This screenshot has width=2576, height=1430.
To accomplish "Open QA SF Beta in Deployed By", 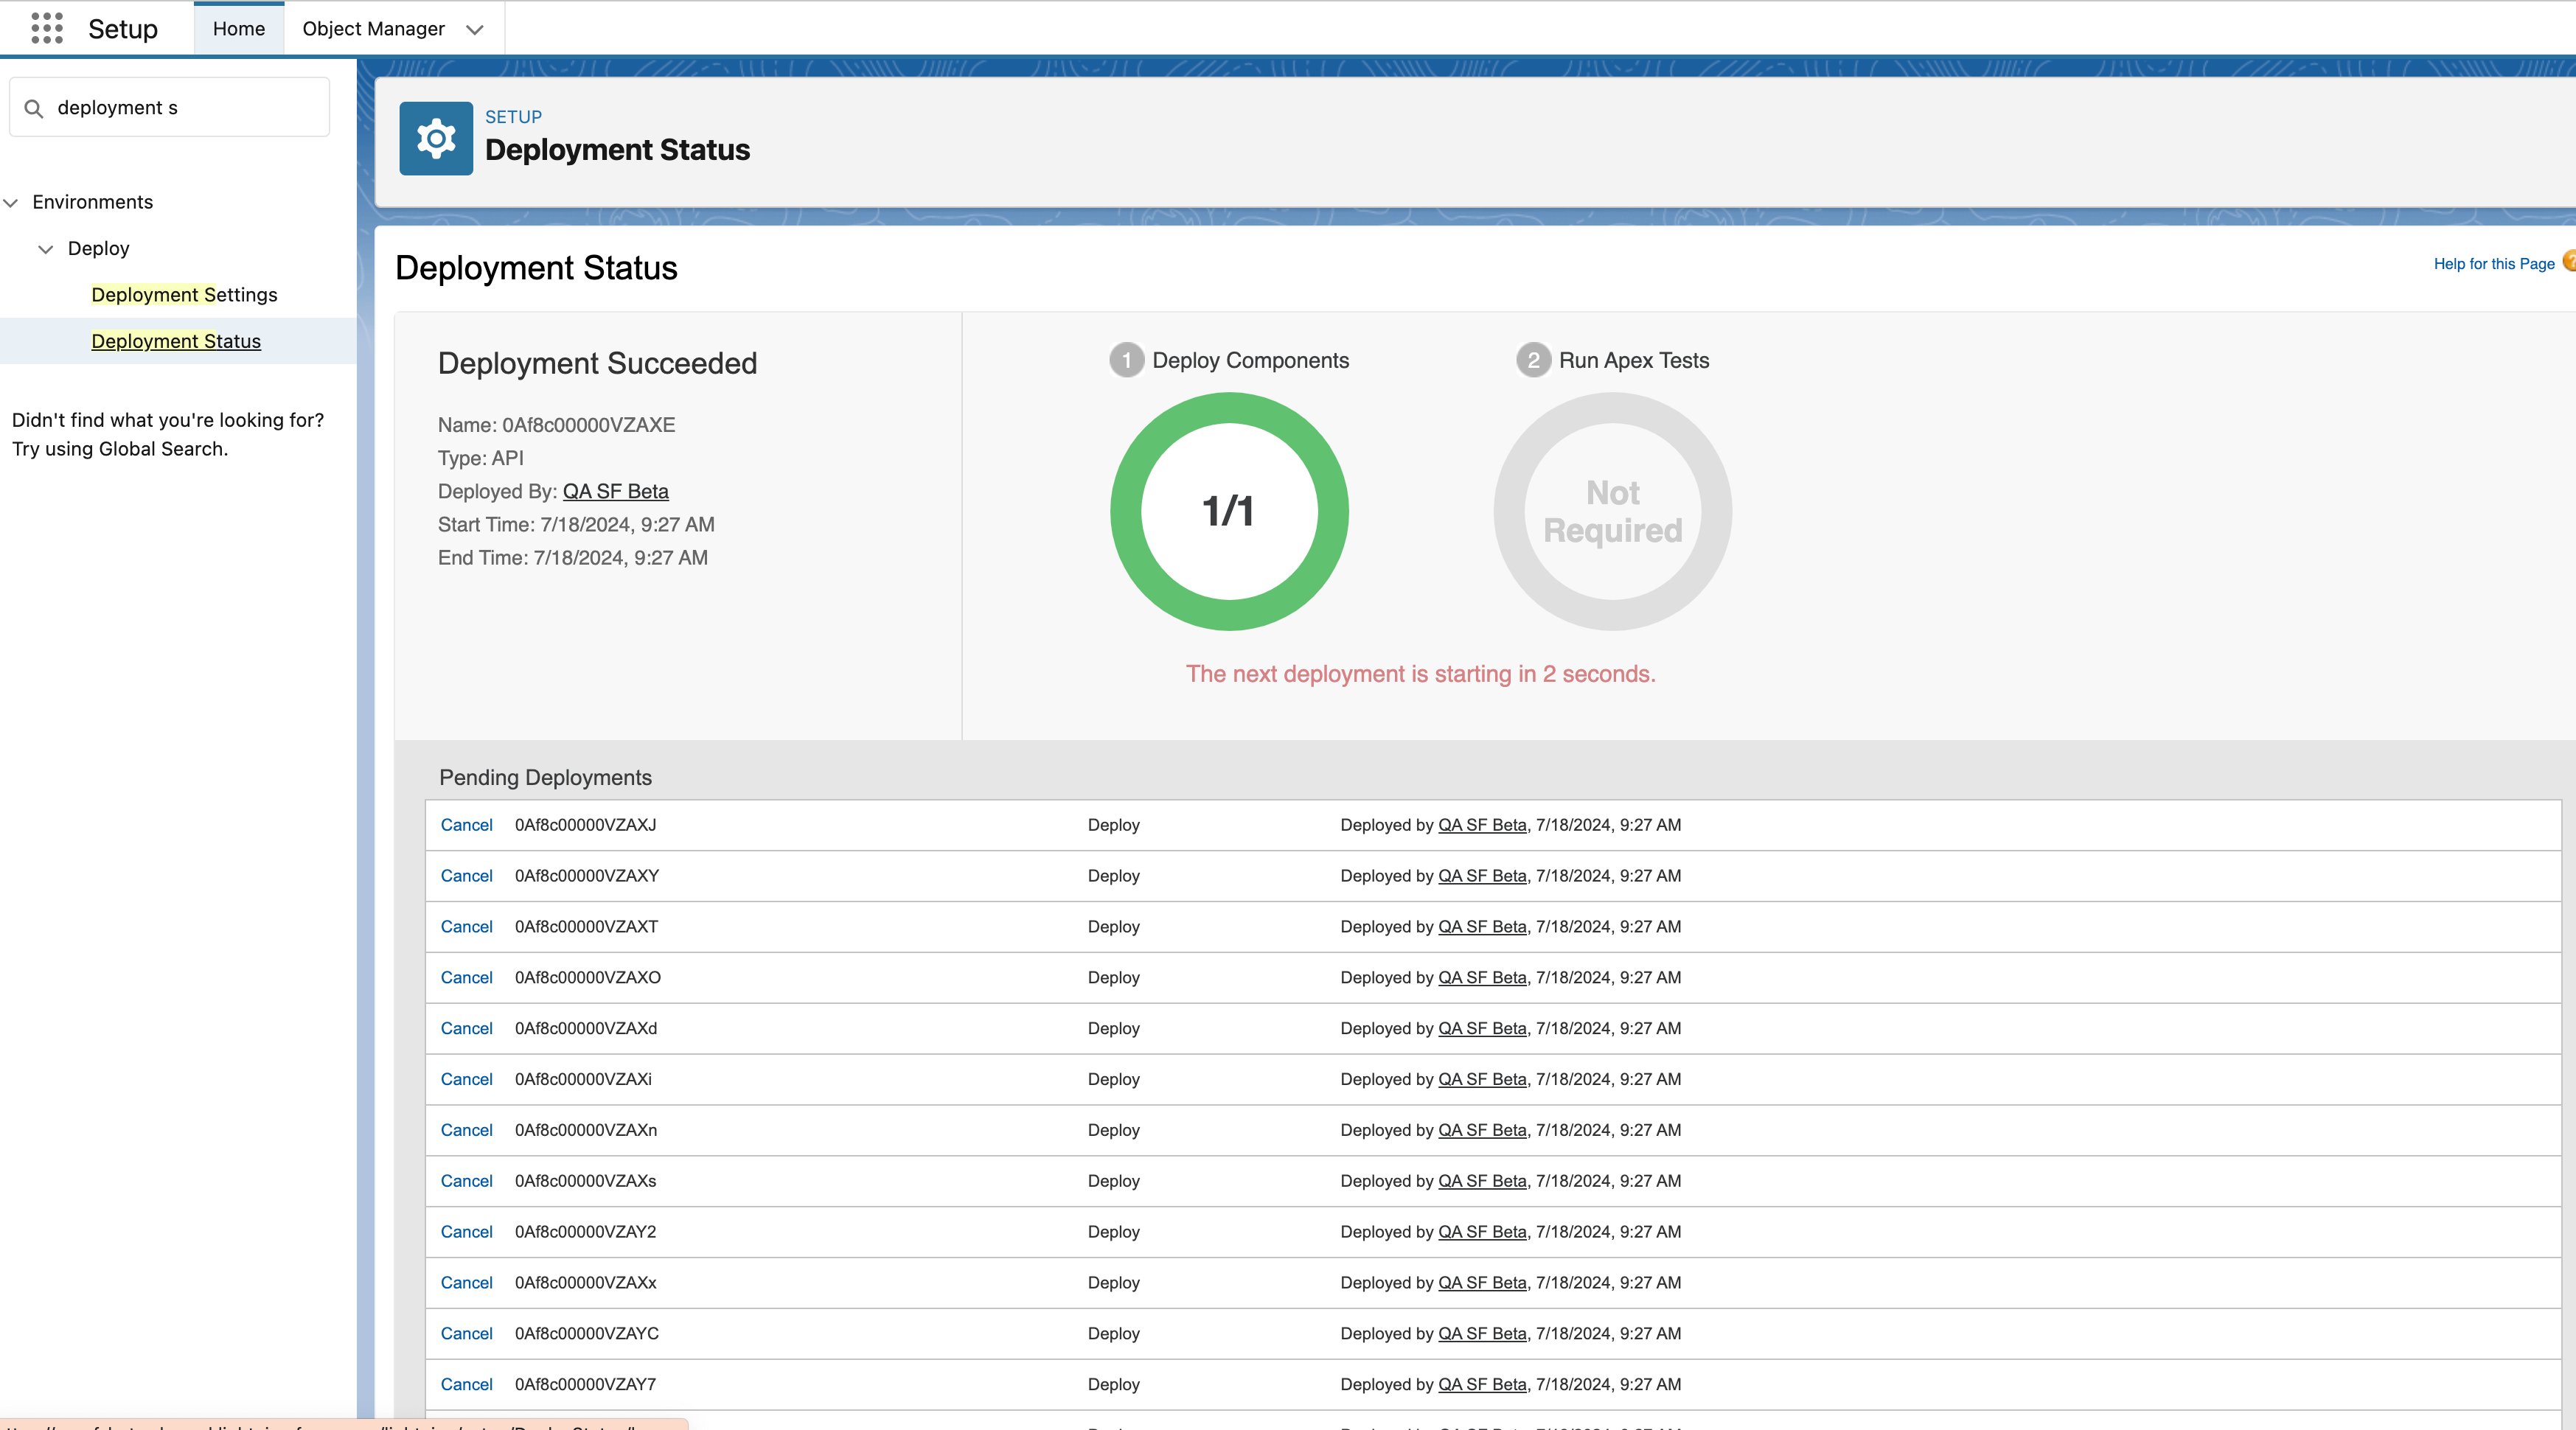I will click(615, 491).
